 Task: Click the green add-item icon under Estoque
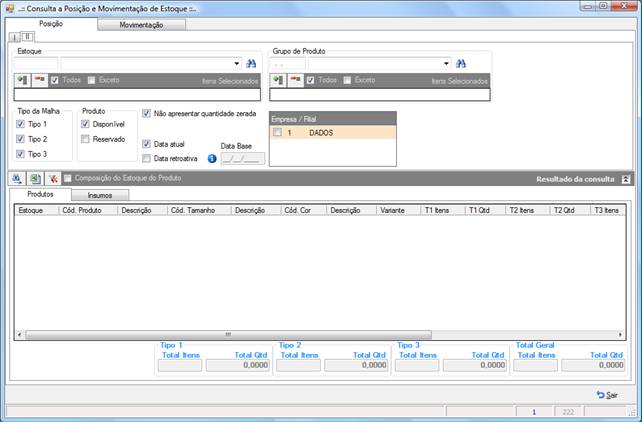23,80
